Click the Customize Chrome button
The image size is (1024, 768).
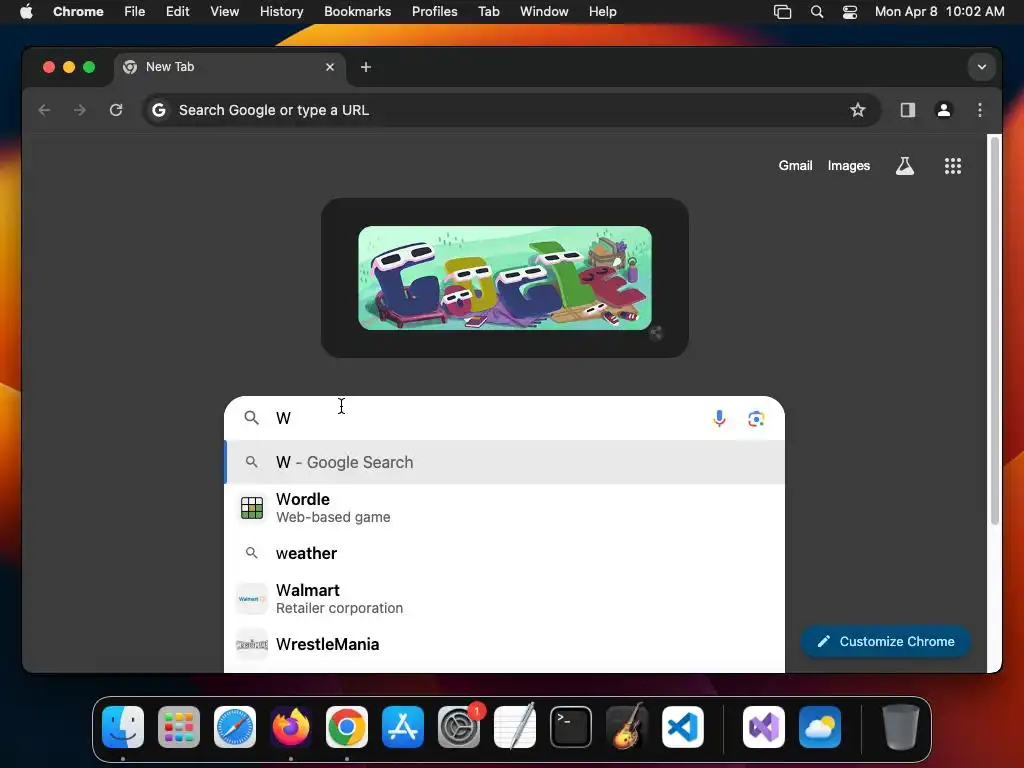(x=885, y=641)
